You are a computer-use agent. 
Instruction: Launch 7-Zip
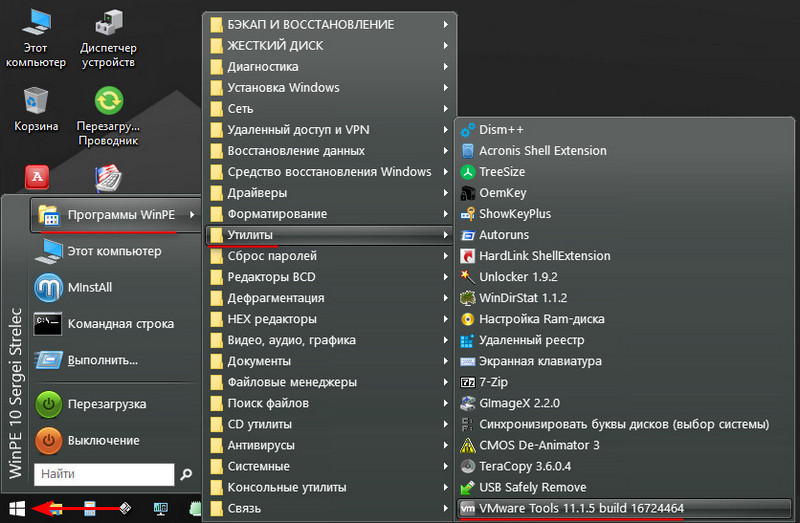[x=624, y=382]
